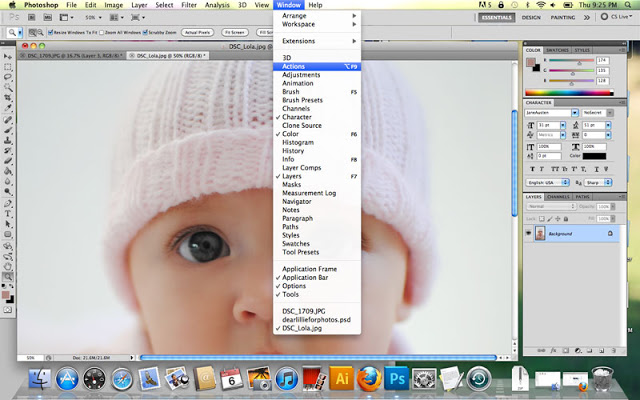Add a layer style with fx icon
640x400 pixels.
point(553,350)
